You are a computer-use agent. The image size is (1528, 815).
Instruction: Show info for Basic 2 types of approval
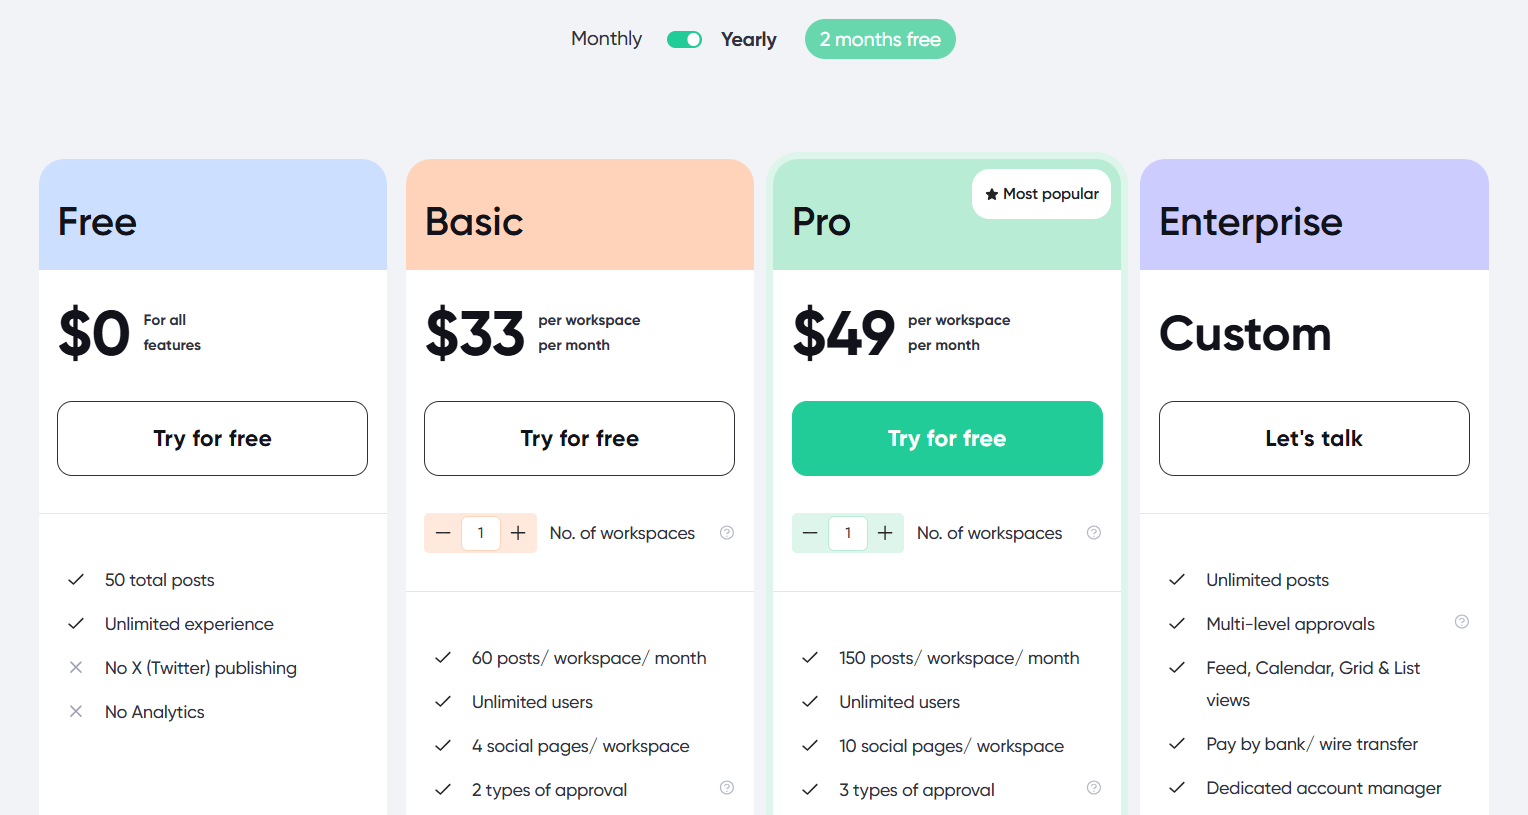click(727, 788)
